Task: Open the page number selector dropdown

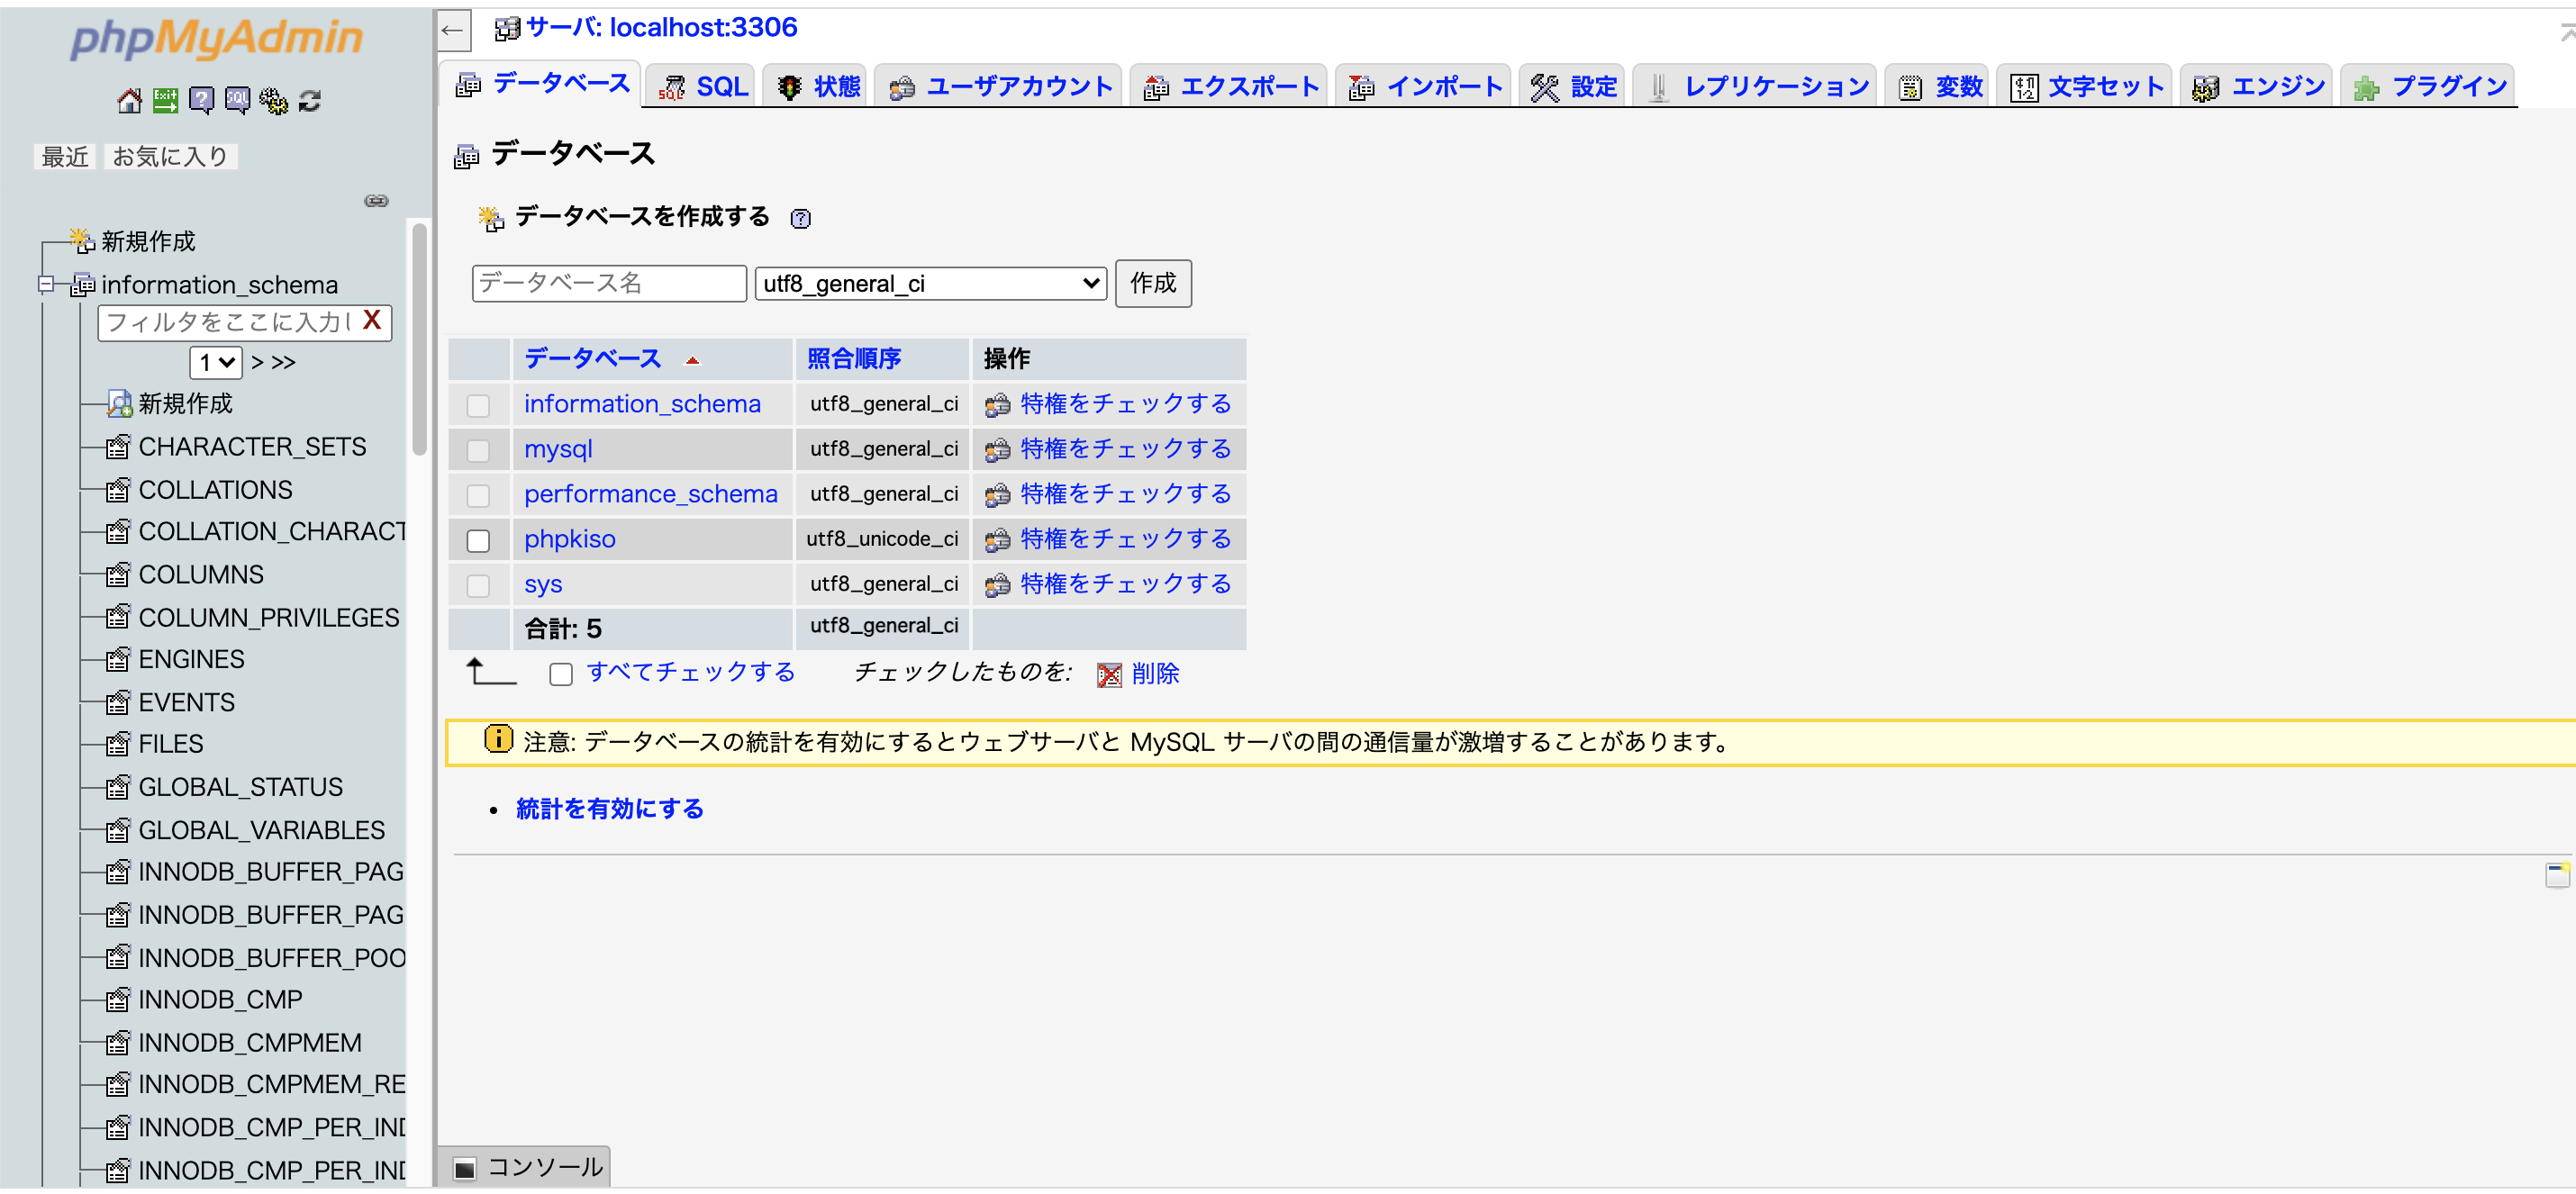Action: (x=214, y=362)
